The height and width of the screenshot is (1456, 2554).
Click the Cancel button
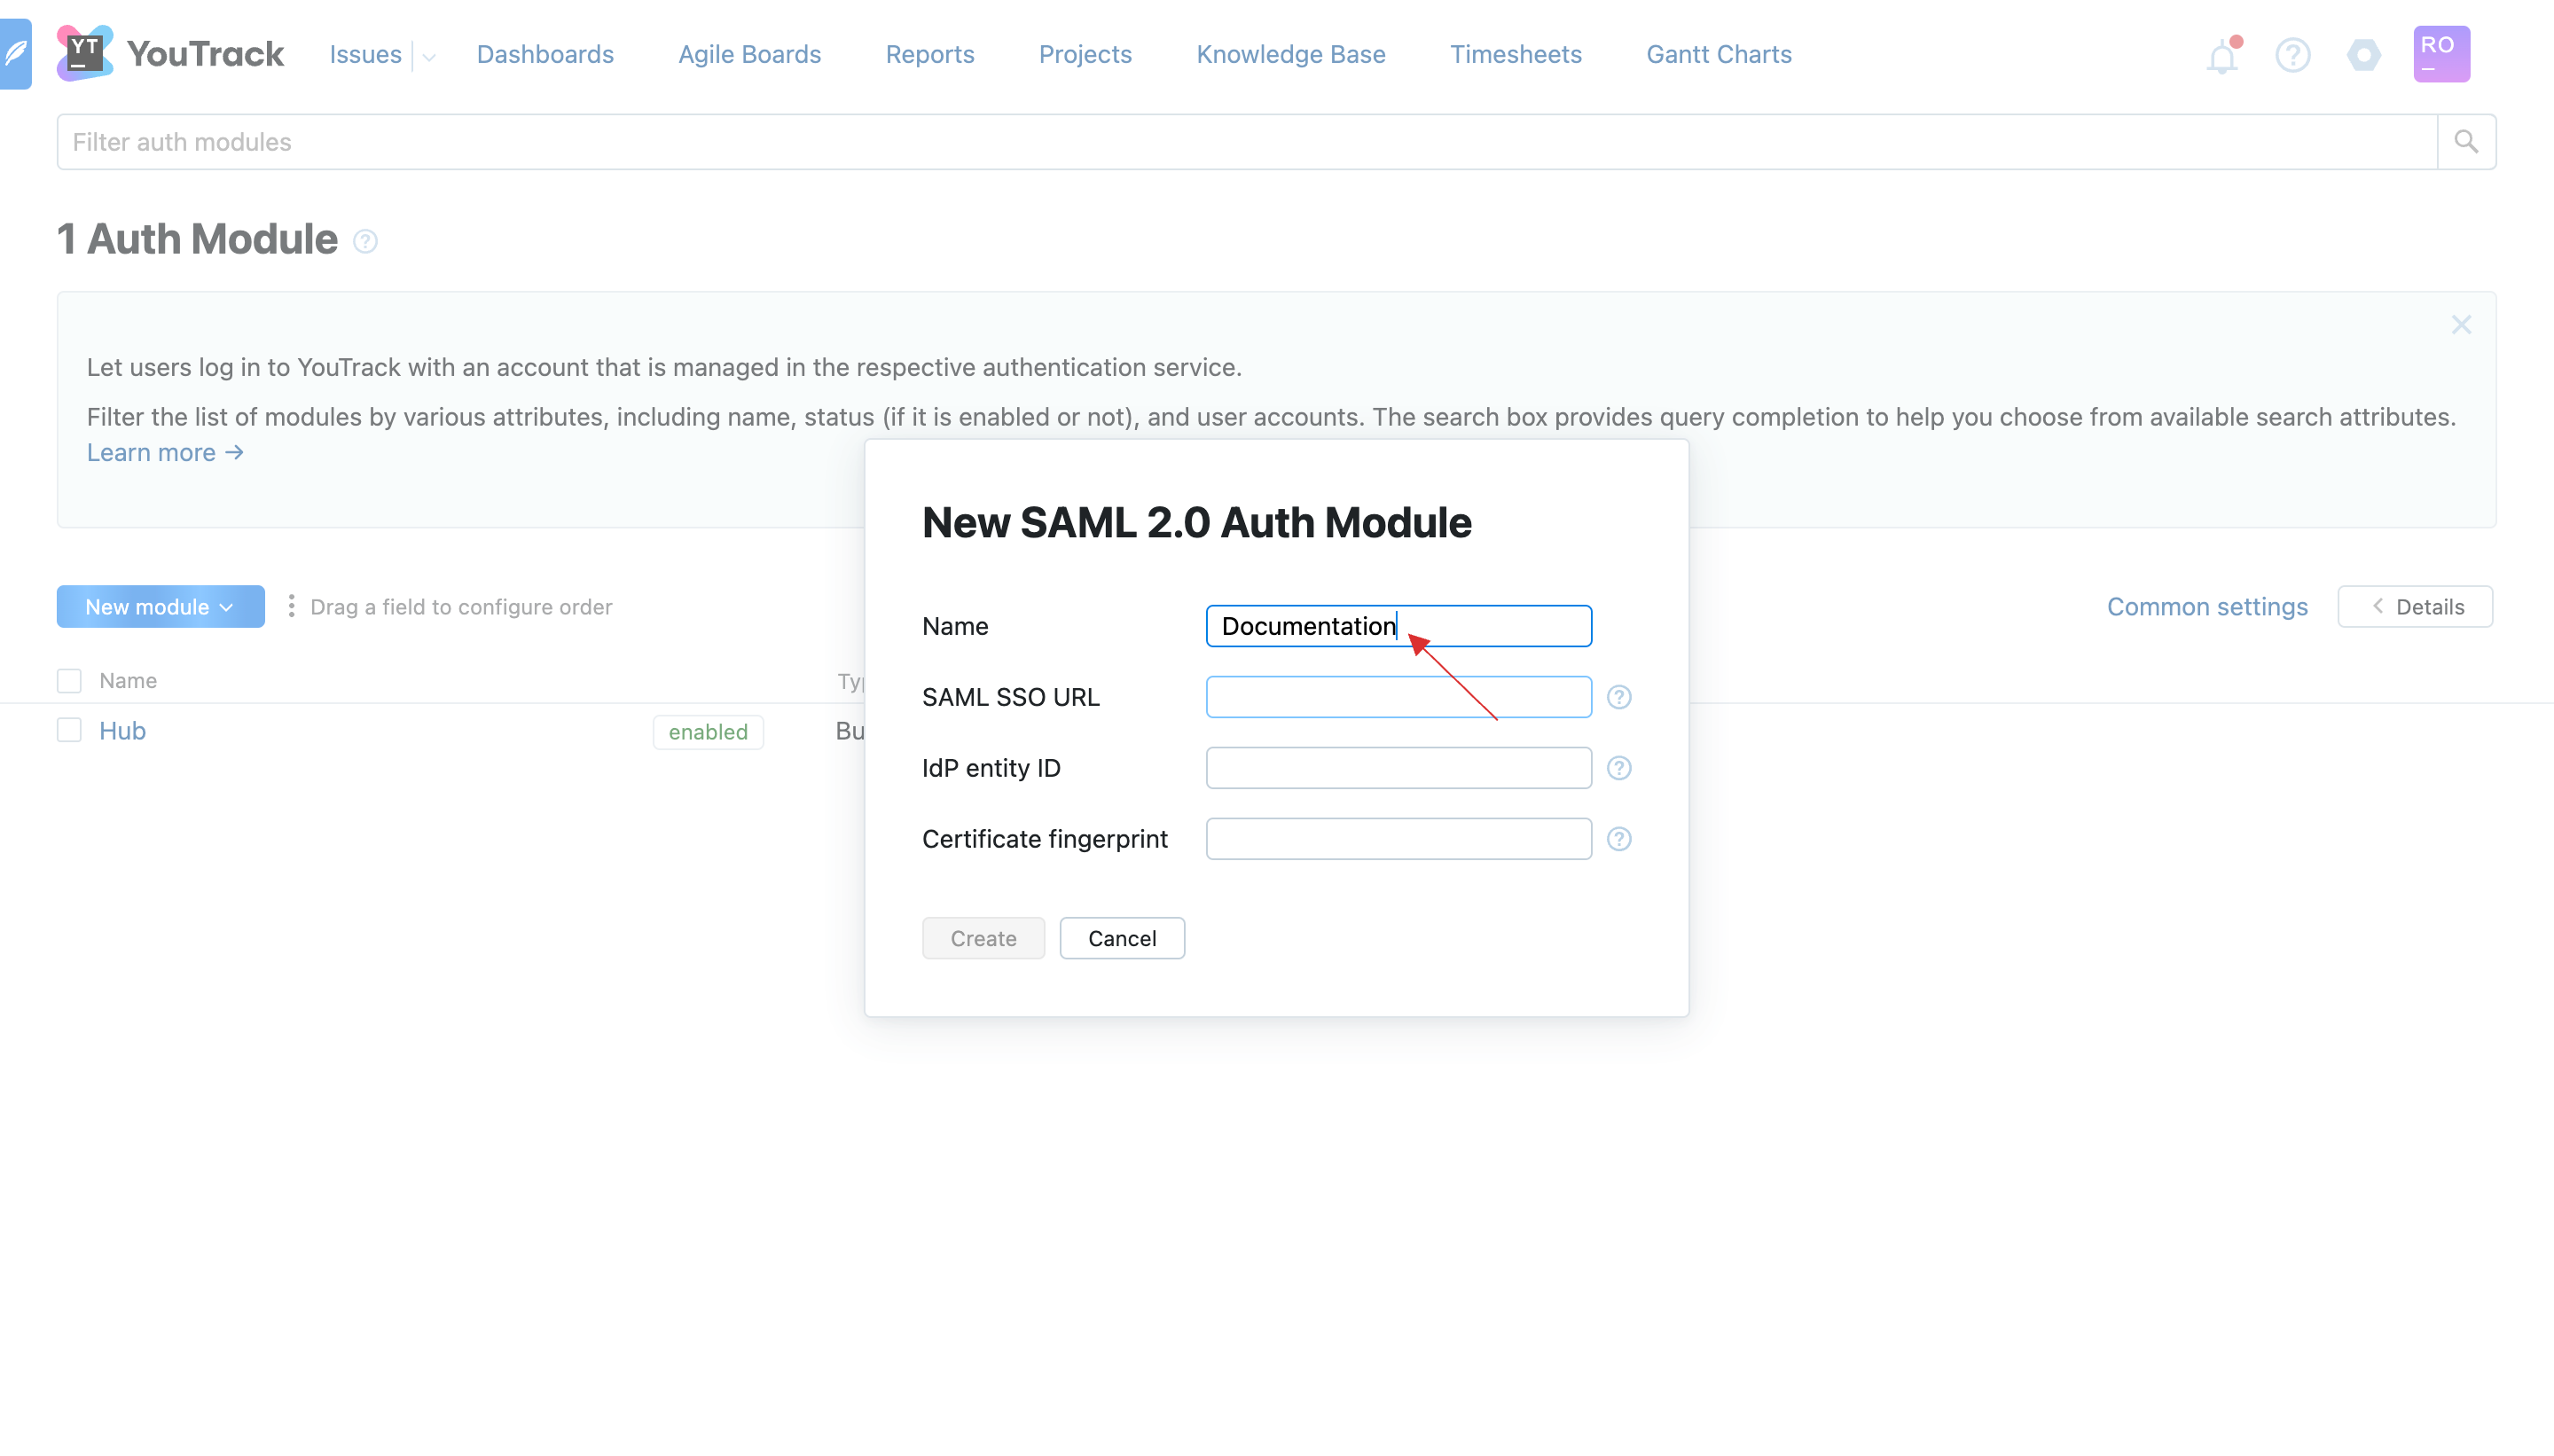tap(1123, 936)
